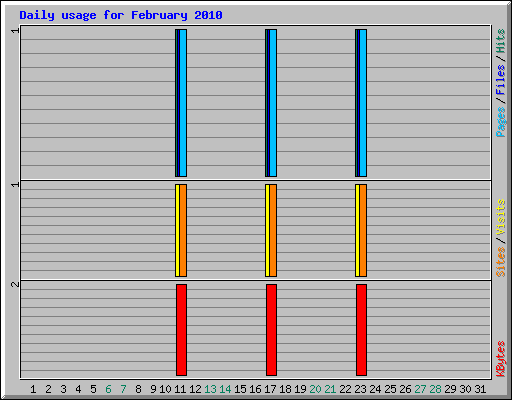The image size is (512, 400).
Task: Click day label 25 on the axis
Action: coord(390,389)
